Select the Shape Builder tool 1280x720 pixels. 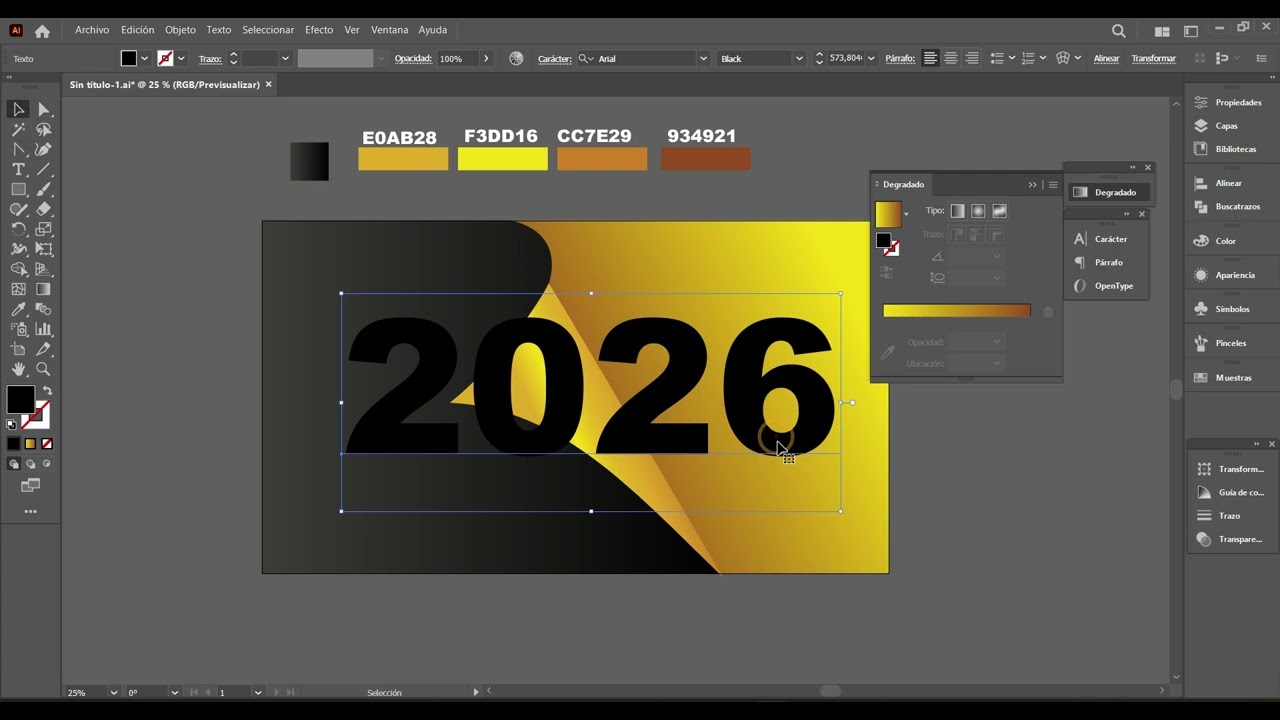click(x=18, y=269)
